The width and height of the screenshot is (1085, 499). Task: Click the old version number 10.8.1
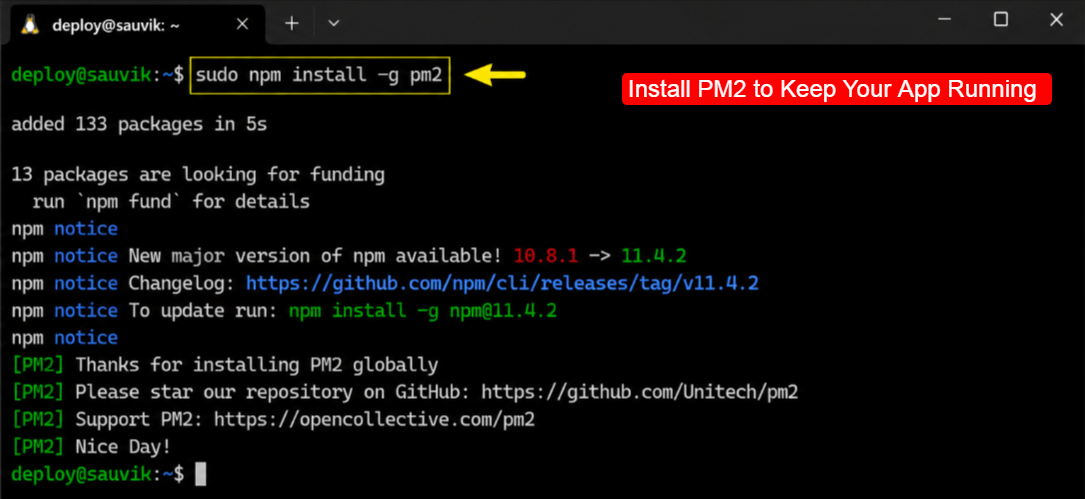tap(545, 256)
